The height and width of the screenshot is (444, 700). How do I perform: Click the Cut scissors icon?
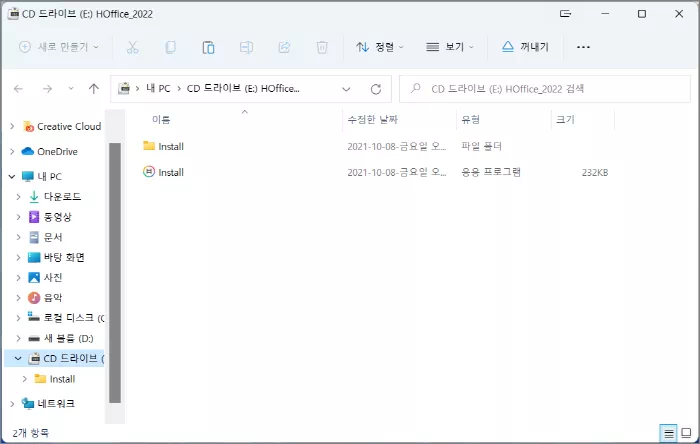(133, 47)
